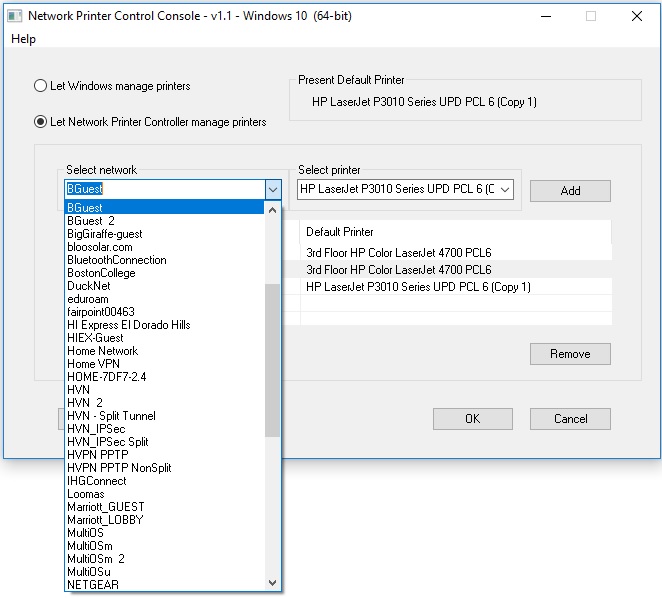662x598 pixels.
Task: Select MultiOS network entry
Action: coord(165,533)
